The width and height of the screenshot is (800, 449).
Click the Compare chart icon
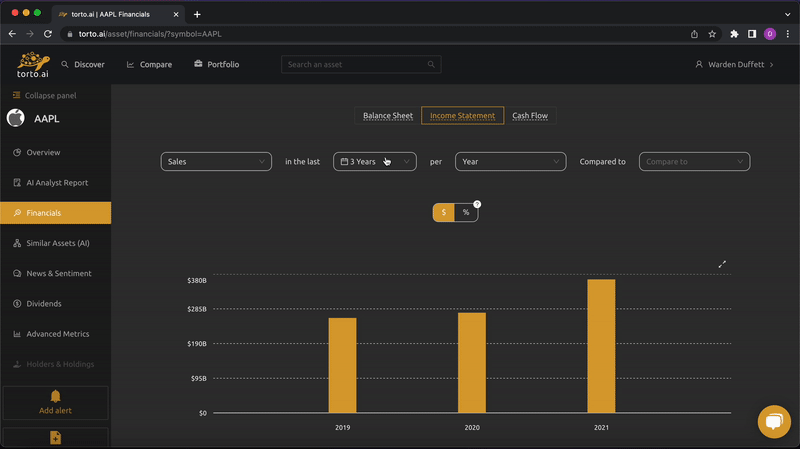[131, 64]
